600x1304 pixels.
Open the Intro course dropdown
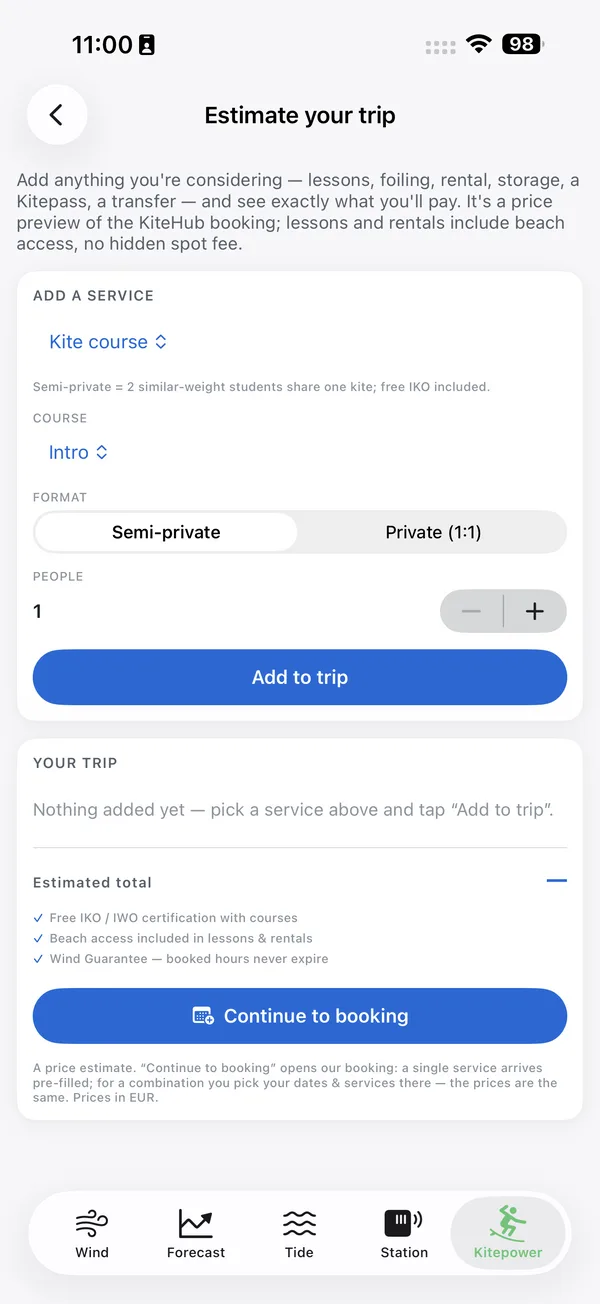[78, 452]
